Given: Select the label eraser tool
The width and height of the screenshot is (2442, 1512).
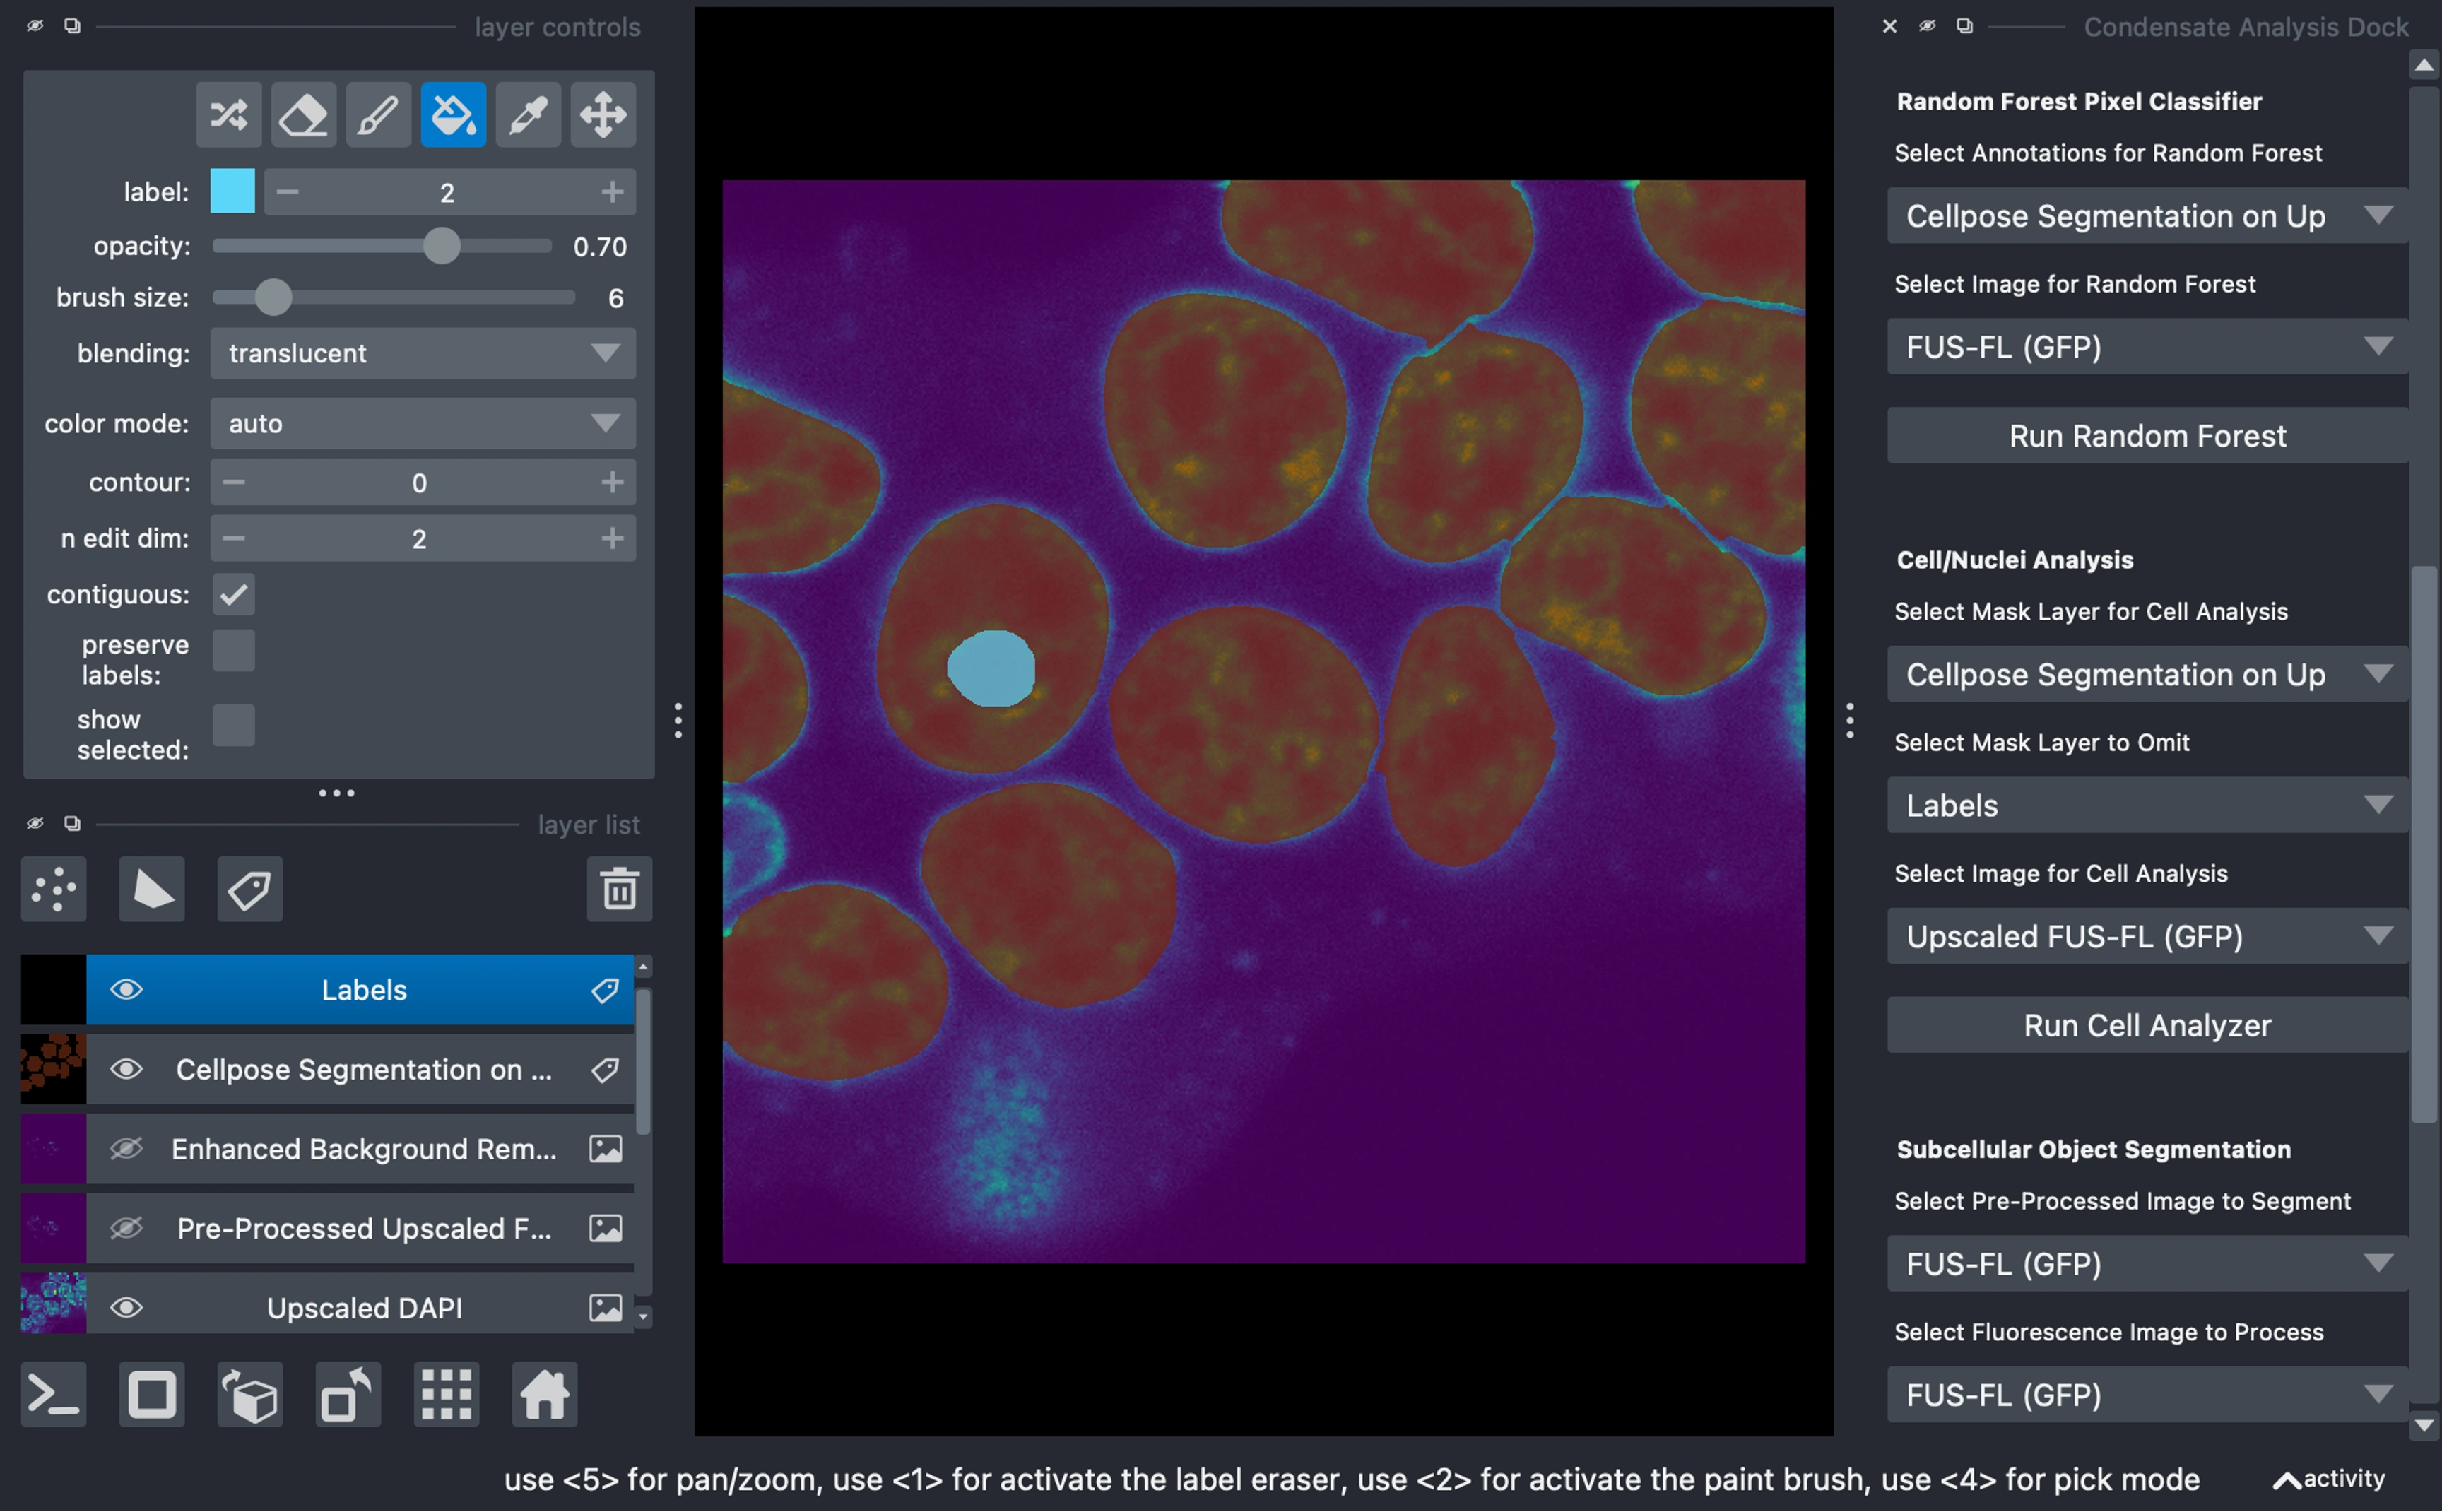Looking at the screenshot, I should coord(303,115).
